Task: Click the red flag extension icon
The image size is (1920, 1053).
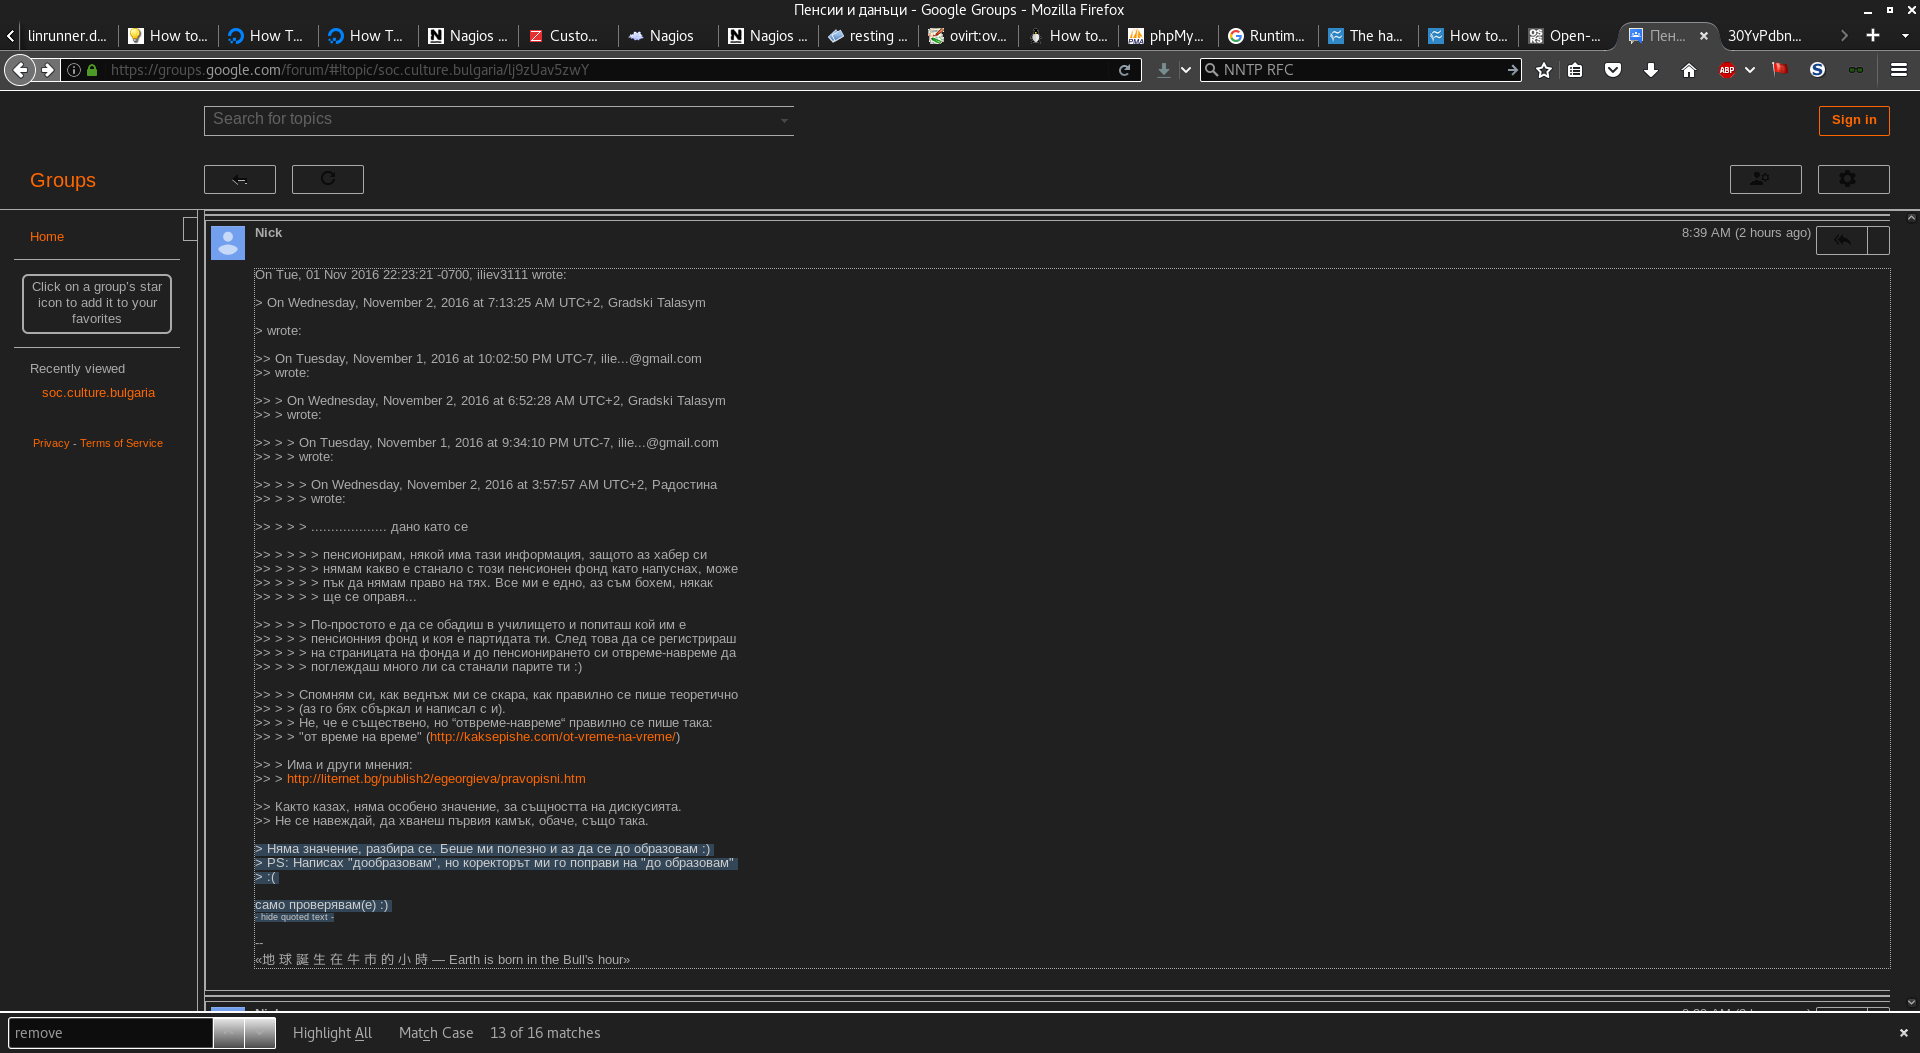Action: pyautogui.click(x=1779, y=70)
